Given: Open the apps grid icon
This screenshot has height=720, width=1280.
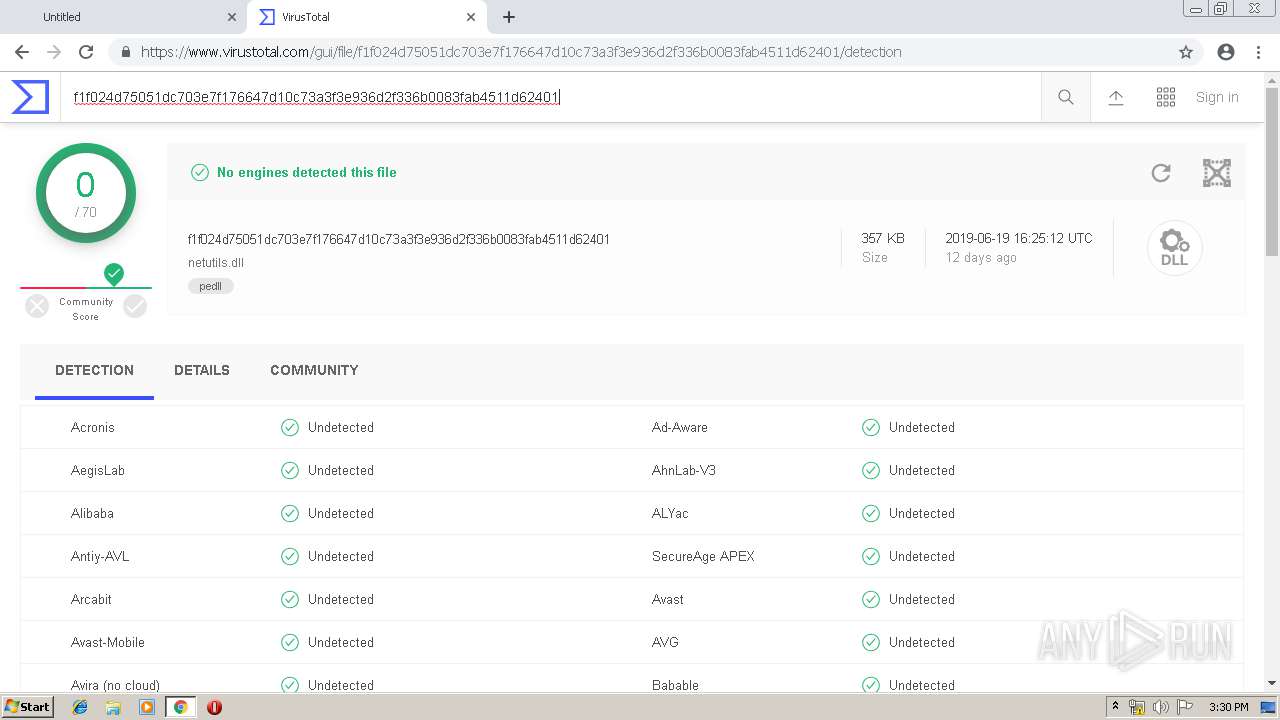Looking at the screenshot, I should pos(1166,97).
